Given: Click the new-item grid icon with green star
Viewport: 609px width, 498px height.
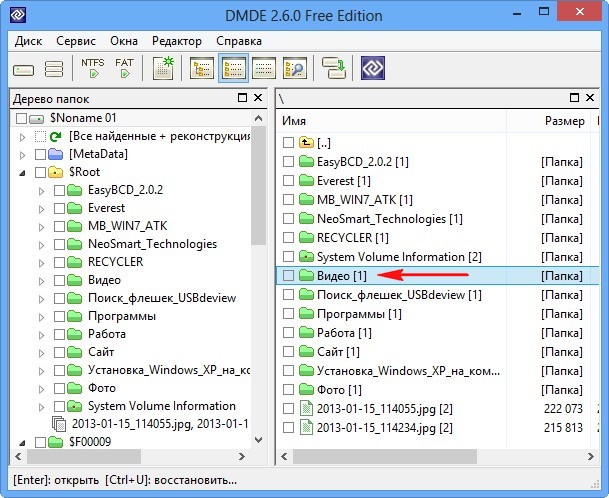Looking at the screenshot, I should tap(163, 68).
